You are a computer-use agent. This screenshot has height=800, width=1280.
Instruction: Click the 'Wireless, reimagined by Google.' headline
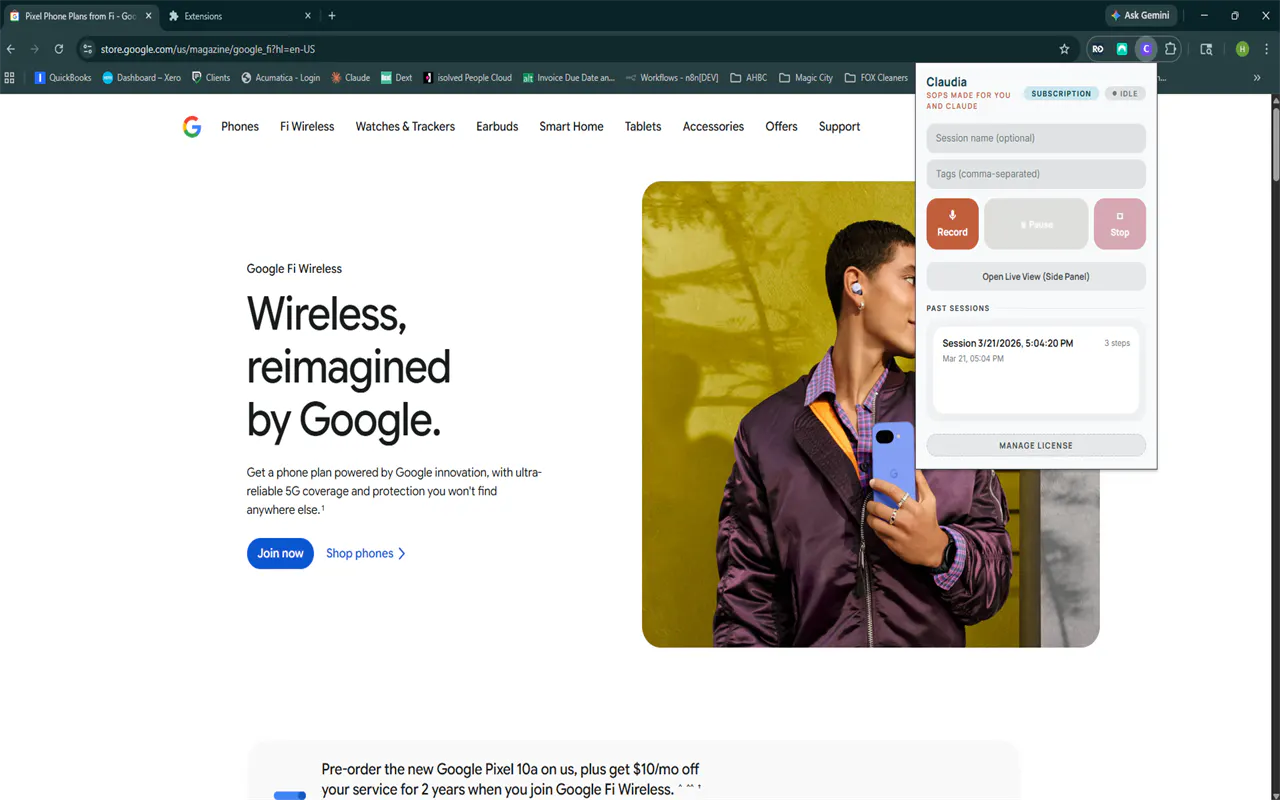point(349,367)
